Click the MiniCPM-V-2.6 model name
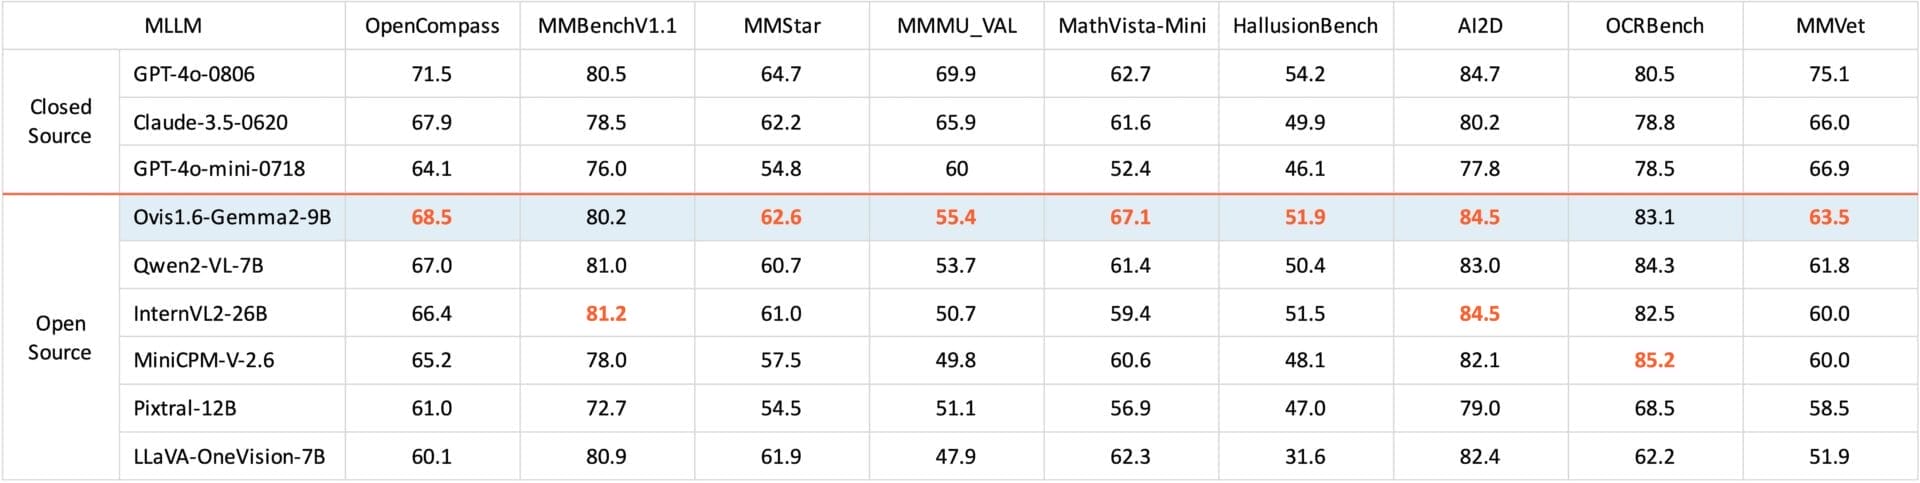Viewport: 1920px width, 483px height. 203,360
